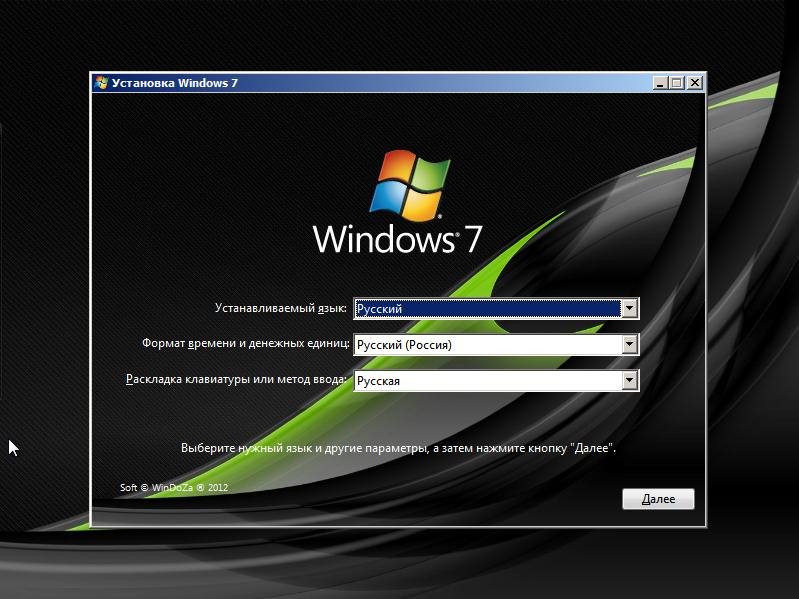Click the Устанавливаемый язык label
799x599 pixels.
[281, 309]
